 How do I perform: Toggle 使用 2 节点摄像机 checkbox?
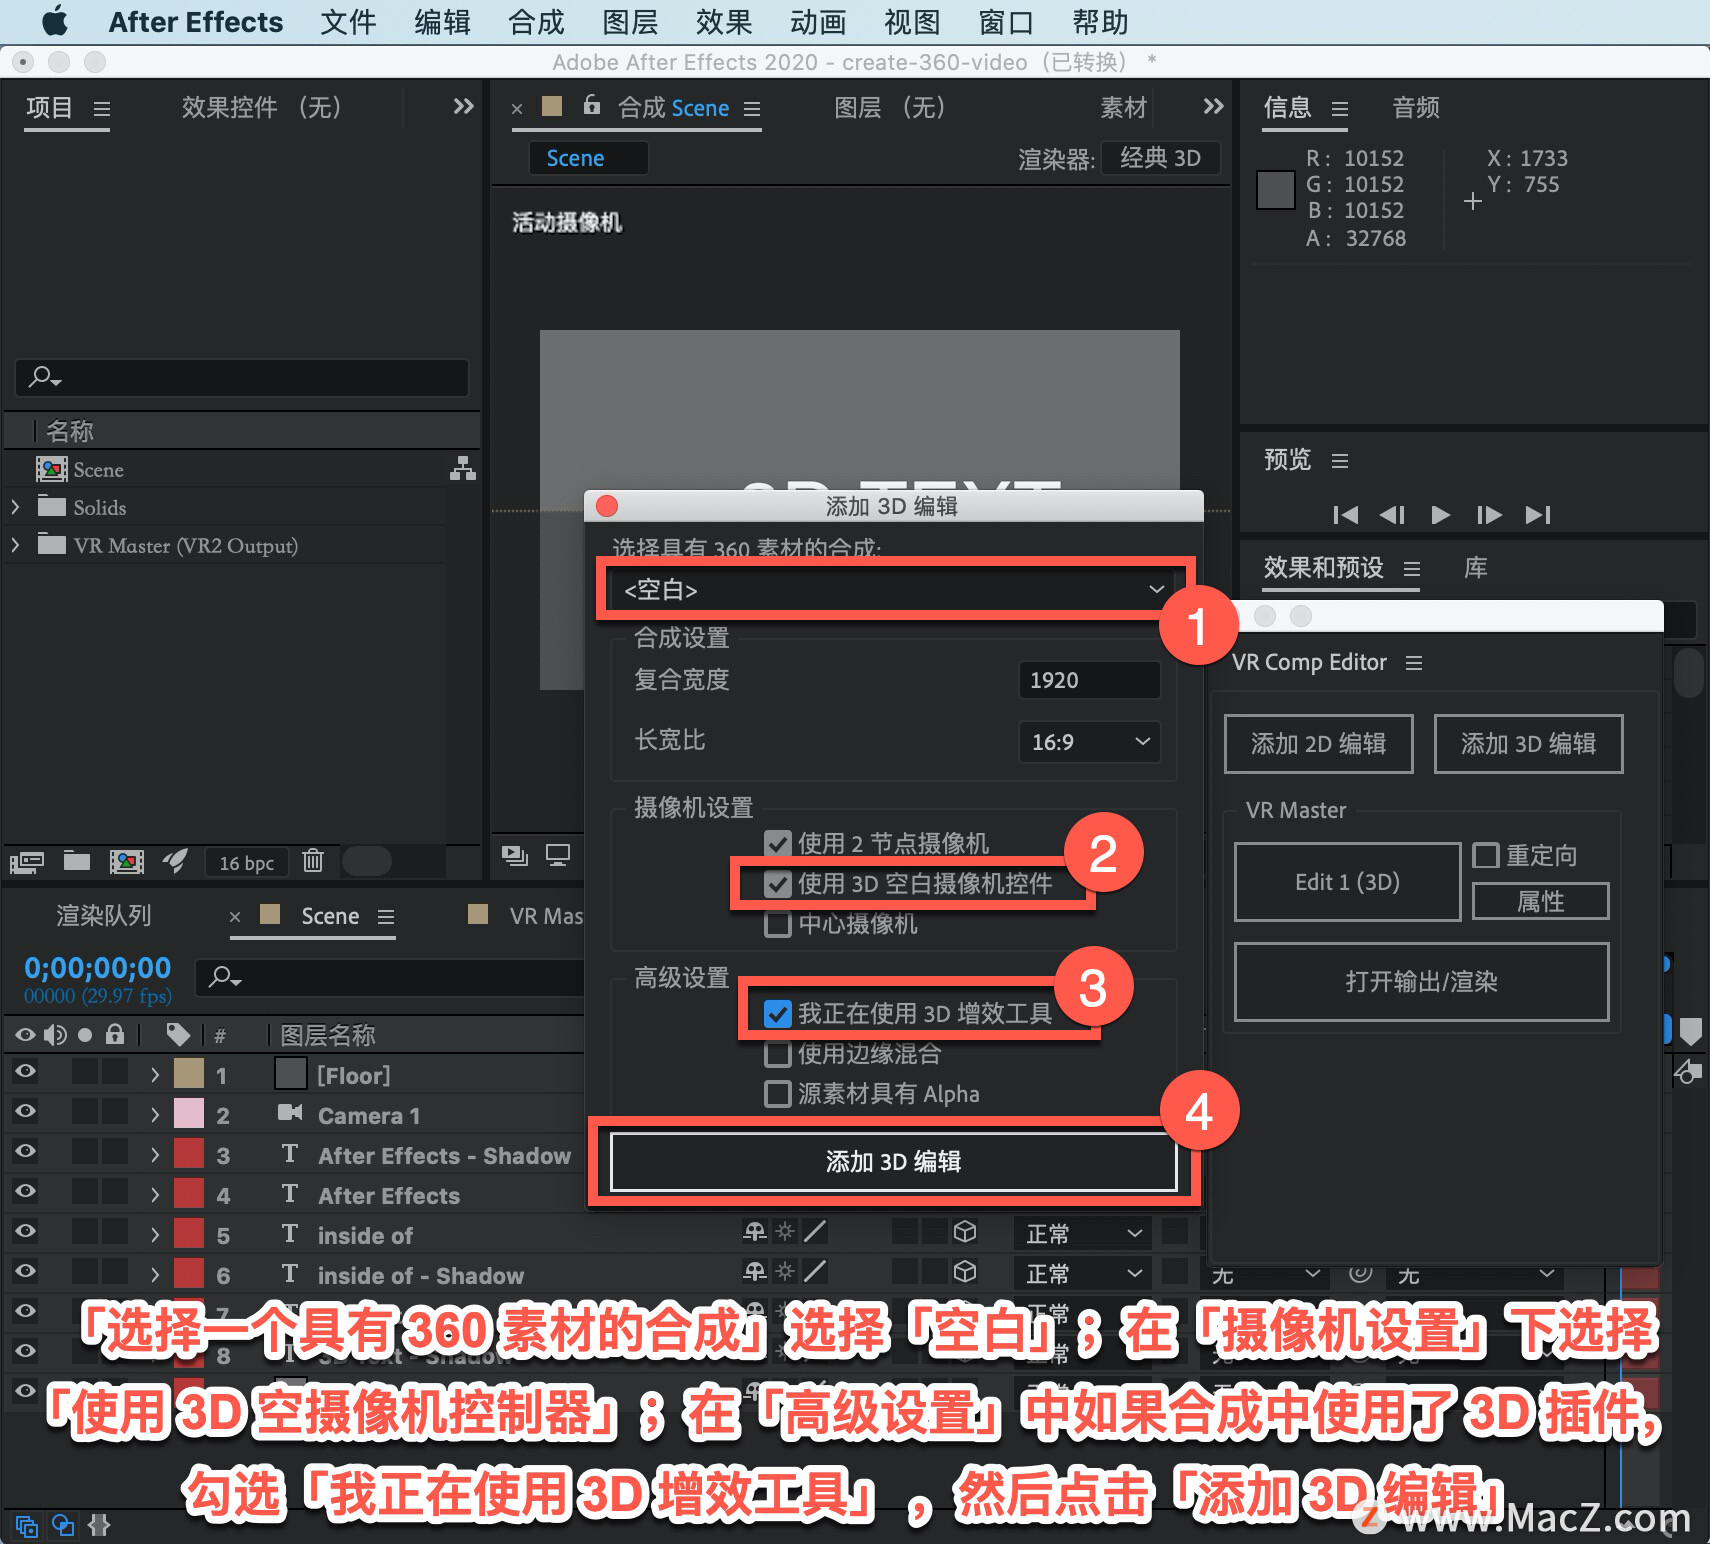(x=777, y=844)
